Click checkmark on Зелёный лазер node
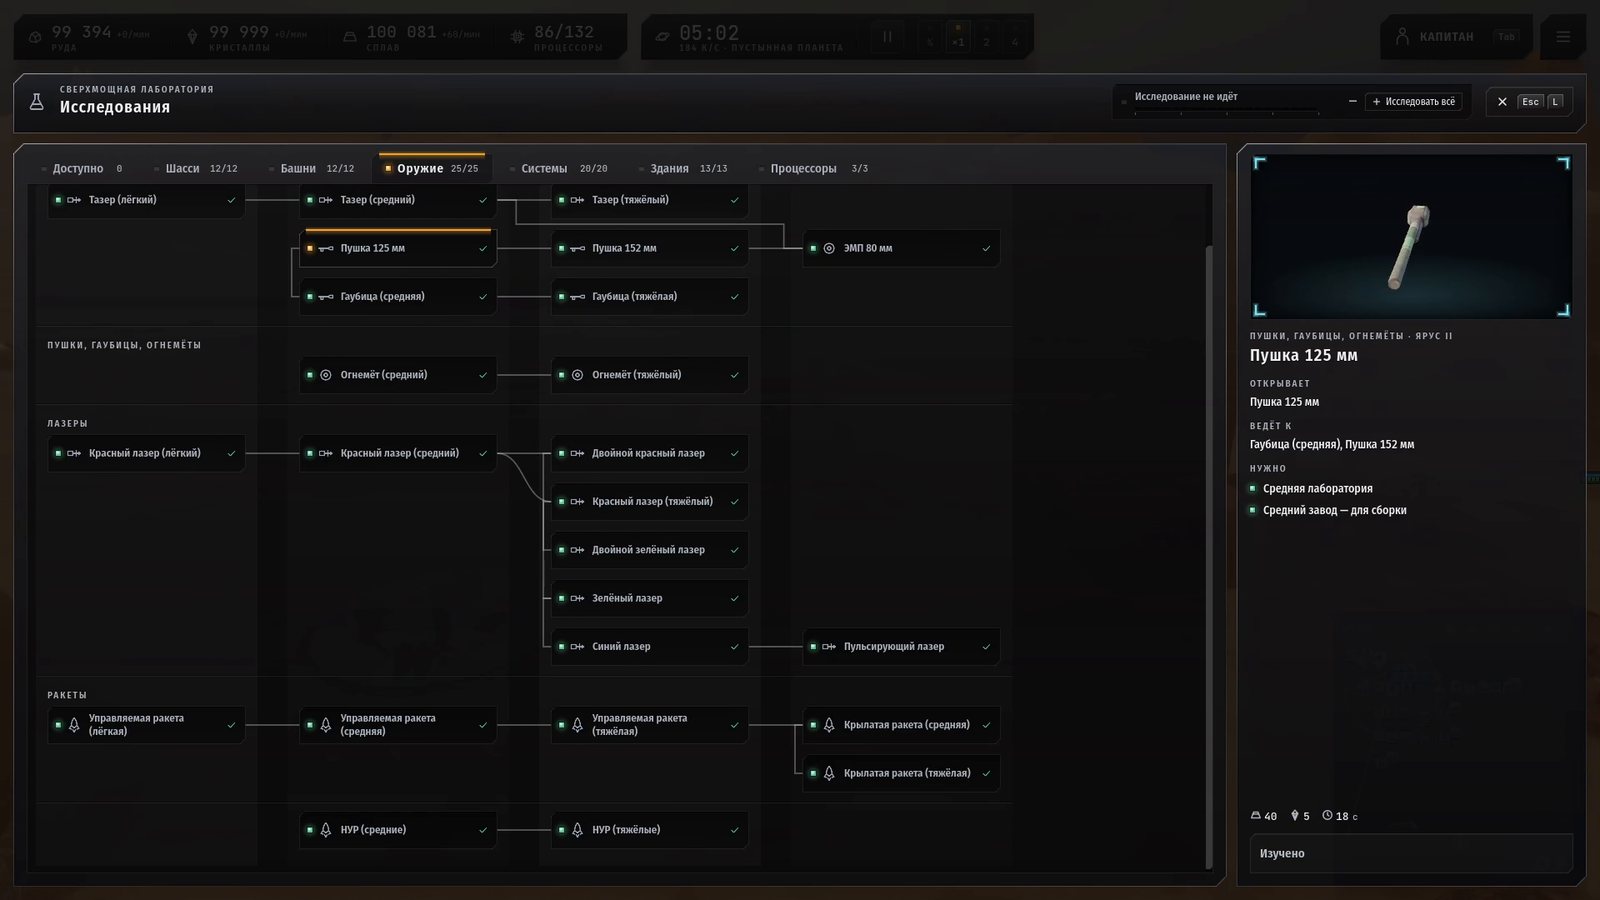Image resolution: width=1600 pixels, height=900 pixels. pos(734,599)
